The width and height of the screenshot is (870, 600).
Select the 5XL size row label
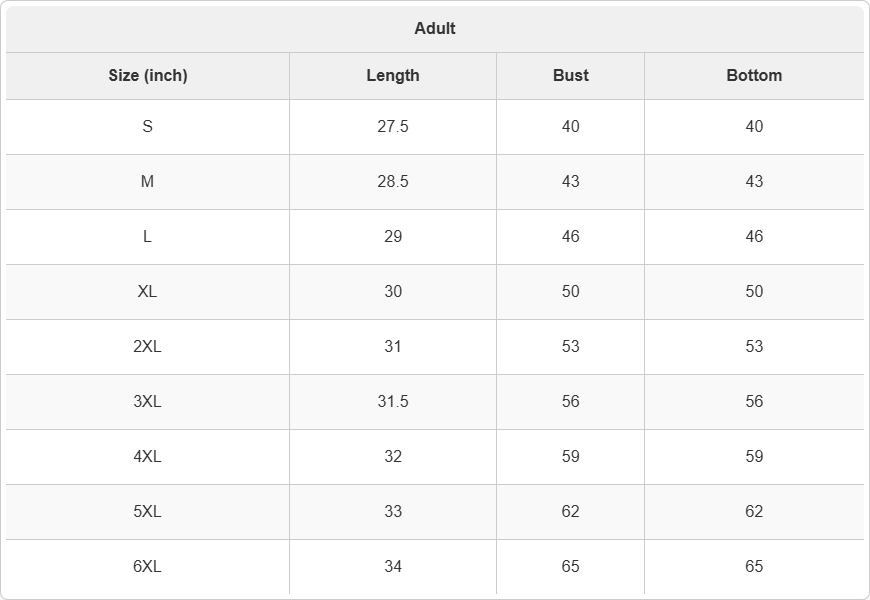(x=148, y=511)
